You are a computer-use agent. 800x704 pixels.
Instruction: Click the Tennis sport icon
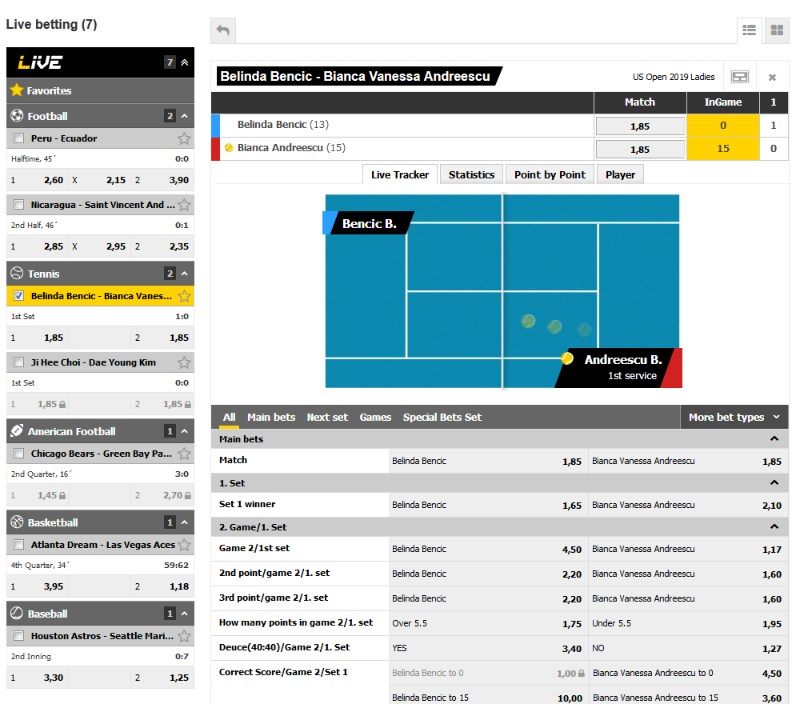tap(17, 273)
